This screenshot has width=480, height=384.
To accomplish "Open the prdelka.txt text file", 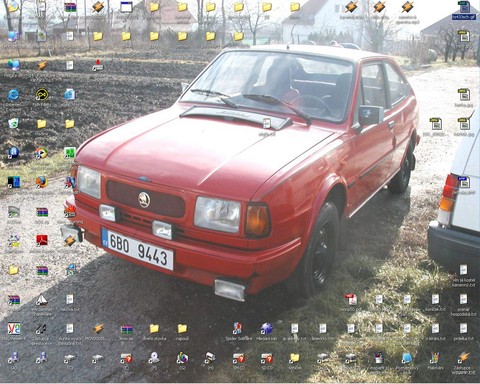I will point(463,329).
